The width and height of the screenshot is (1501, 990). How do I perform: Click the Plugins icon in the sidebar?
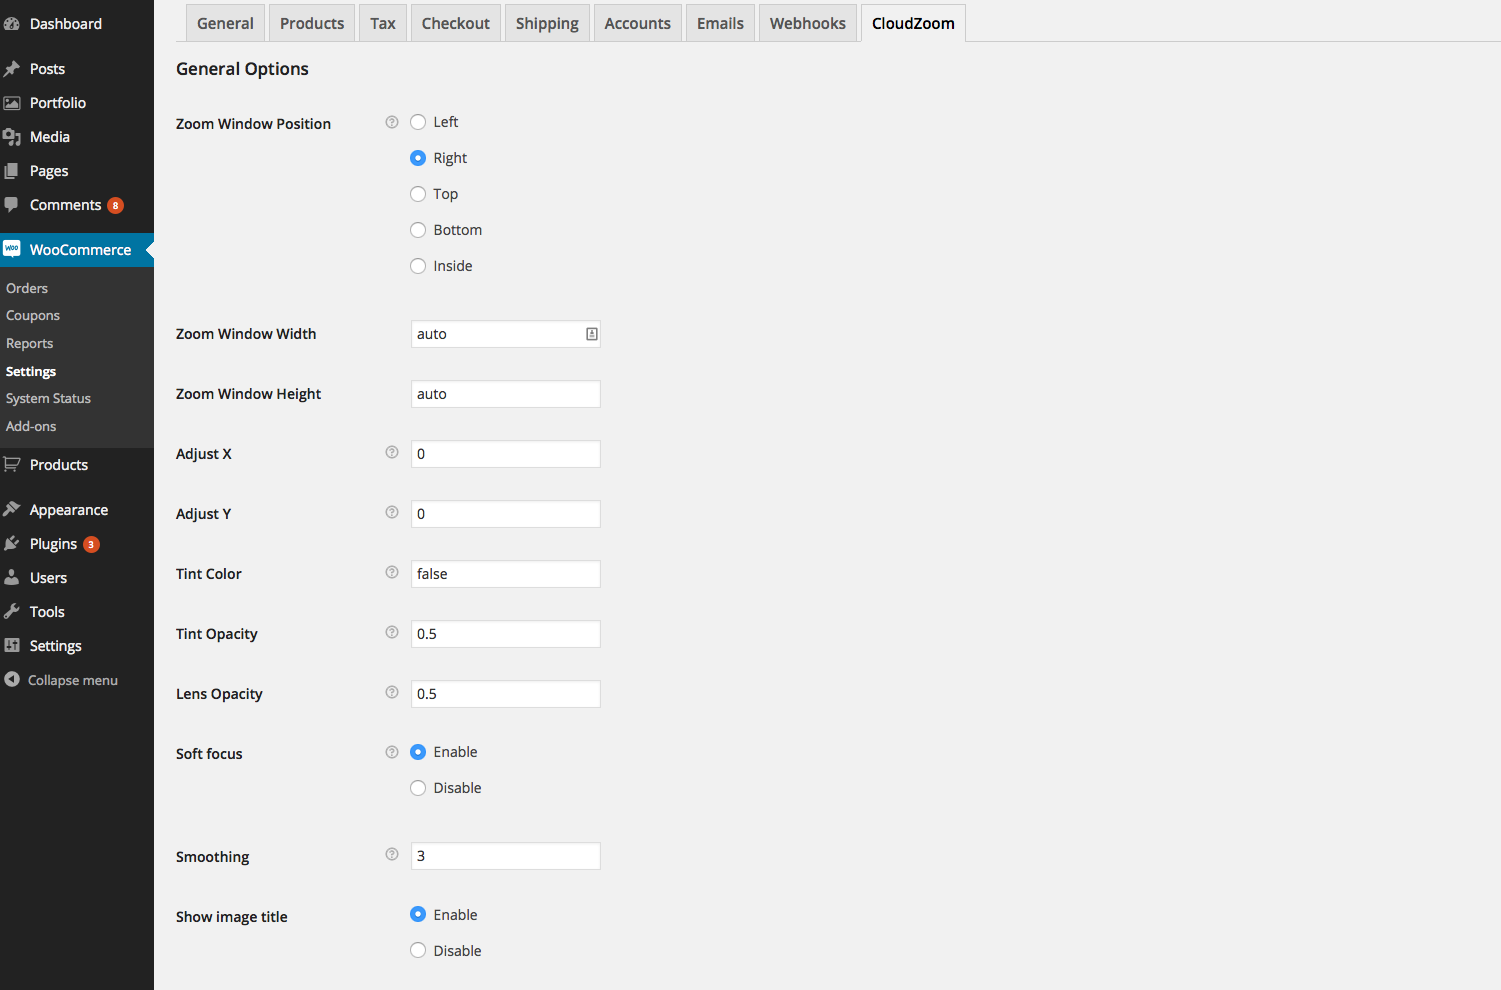12,543
